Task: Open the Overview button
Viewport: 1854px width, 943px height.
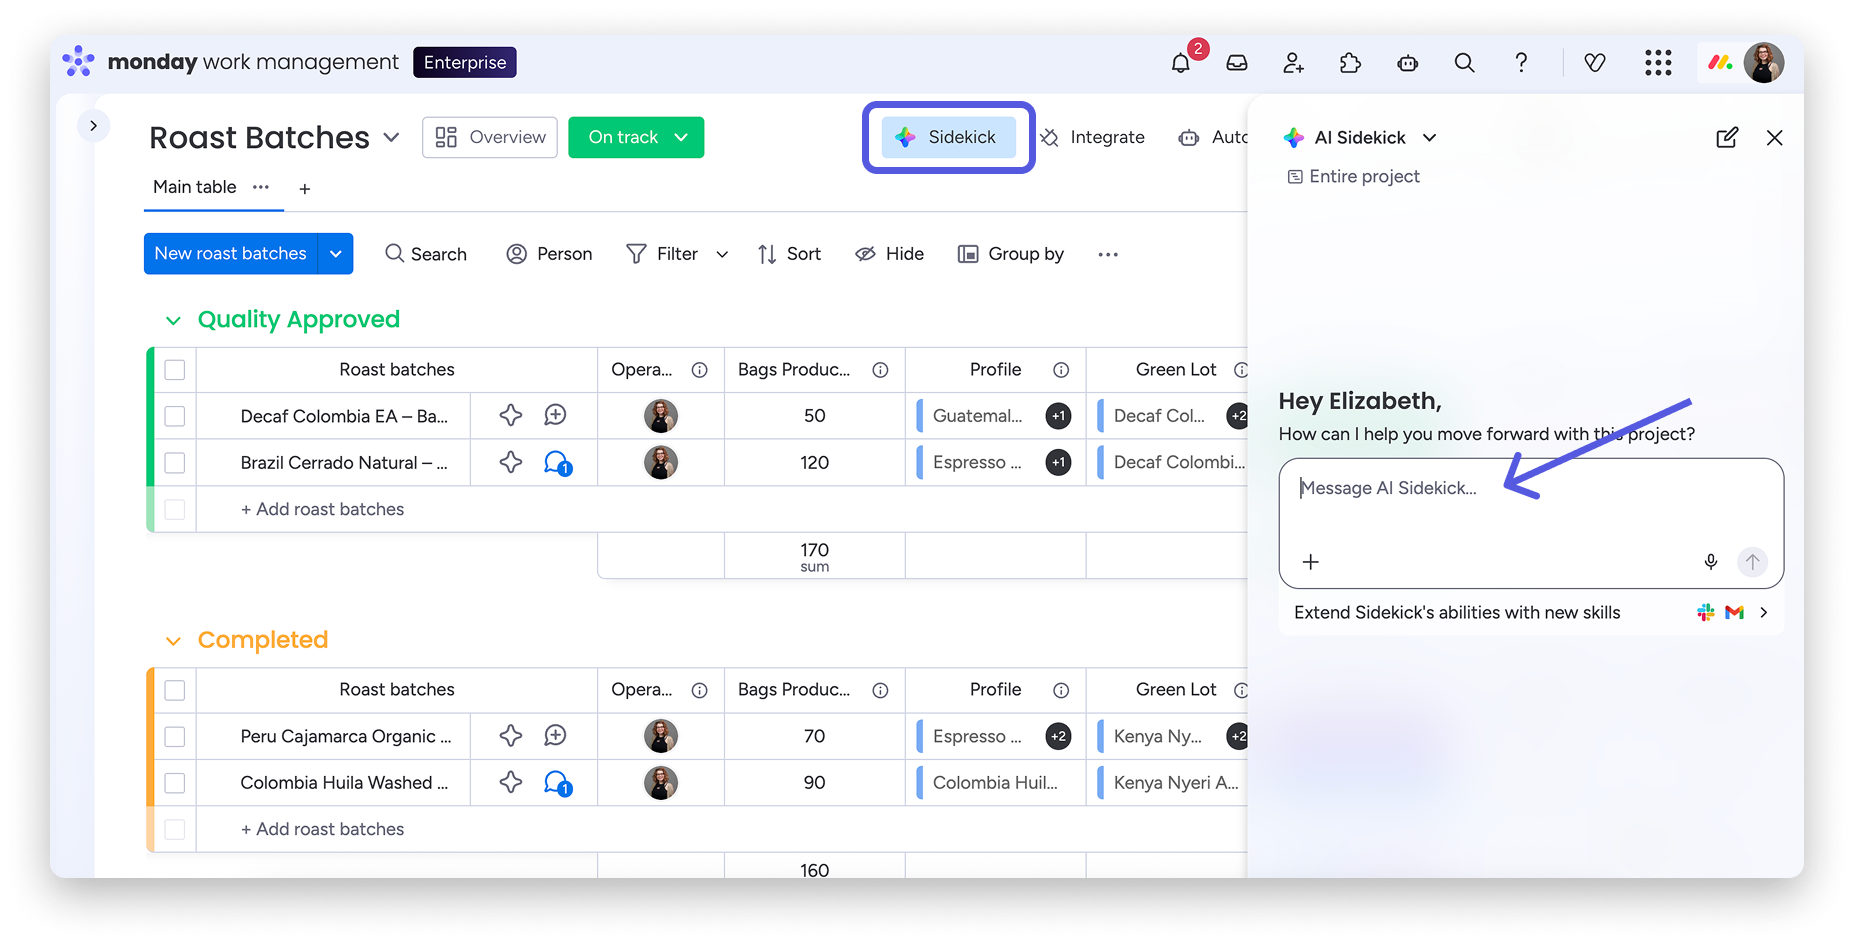Action: click(x=490, y=137)
